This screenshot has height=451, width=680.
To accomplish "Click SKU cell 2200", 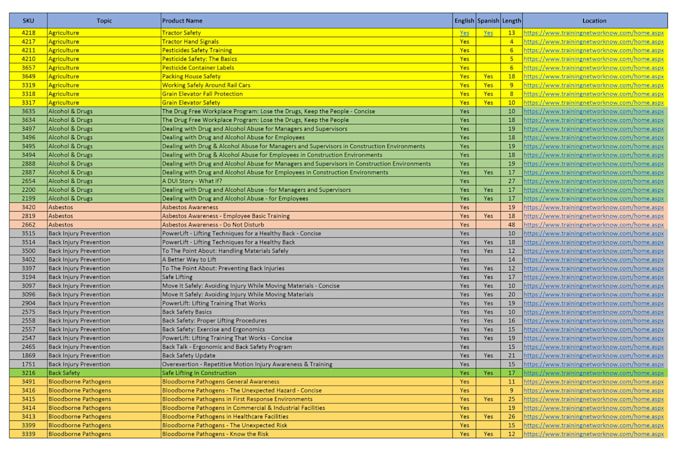I will pos(28,190).
